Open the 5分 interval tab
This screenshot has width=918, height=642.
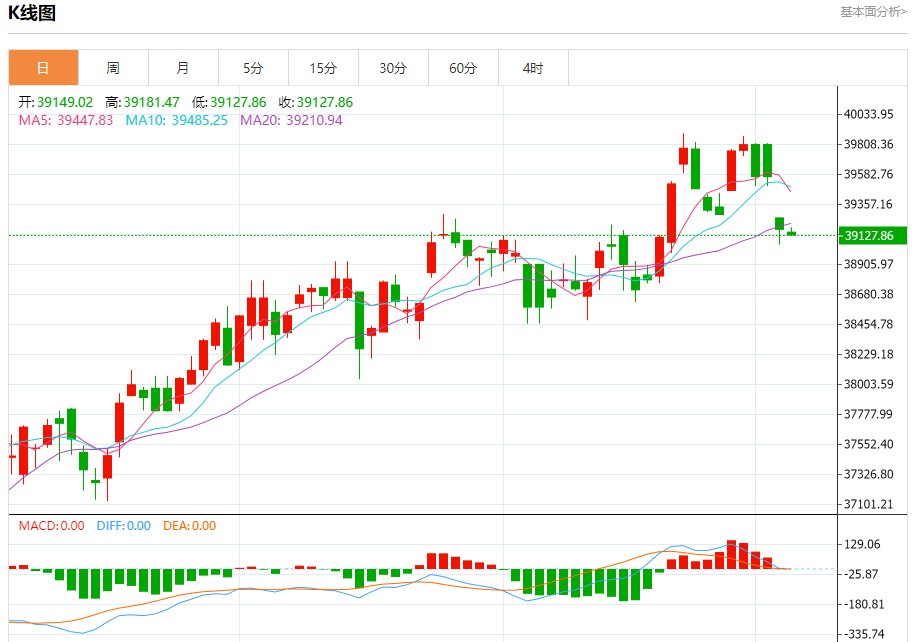click(x=253, y=68)
